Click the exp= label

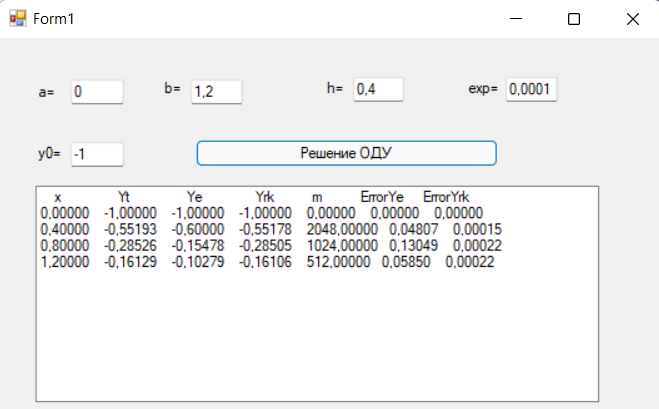[483, 89]
